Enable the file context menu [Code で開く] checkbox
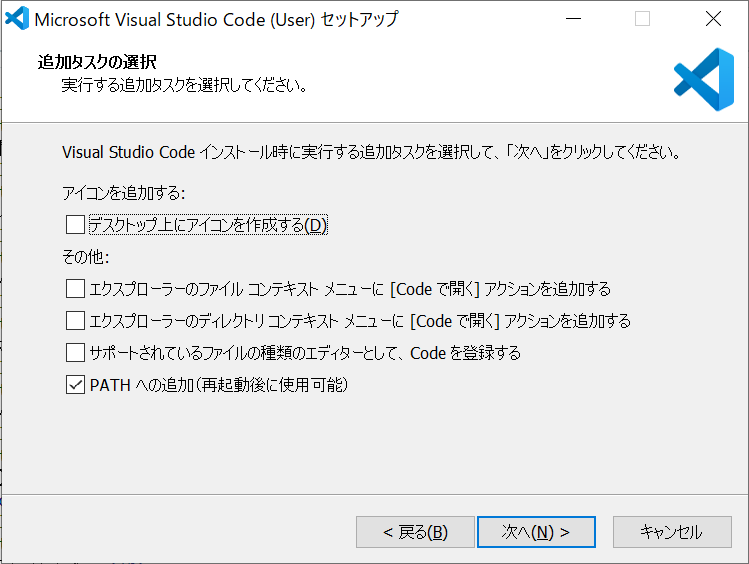This screenshot has height=564, width=749. click(x=75, y=288)
